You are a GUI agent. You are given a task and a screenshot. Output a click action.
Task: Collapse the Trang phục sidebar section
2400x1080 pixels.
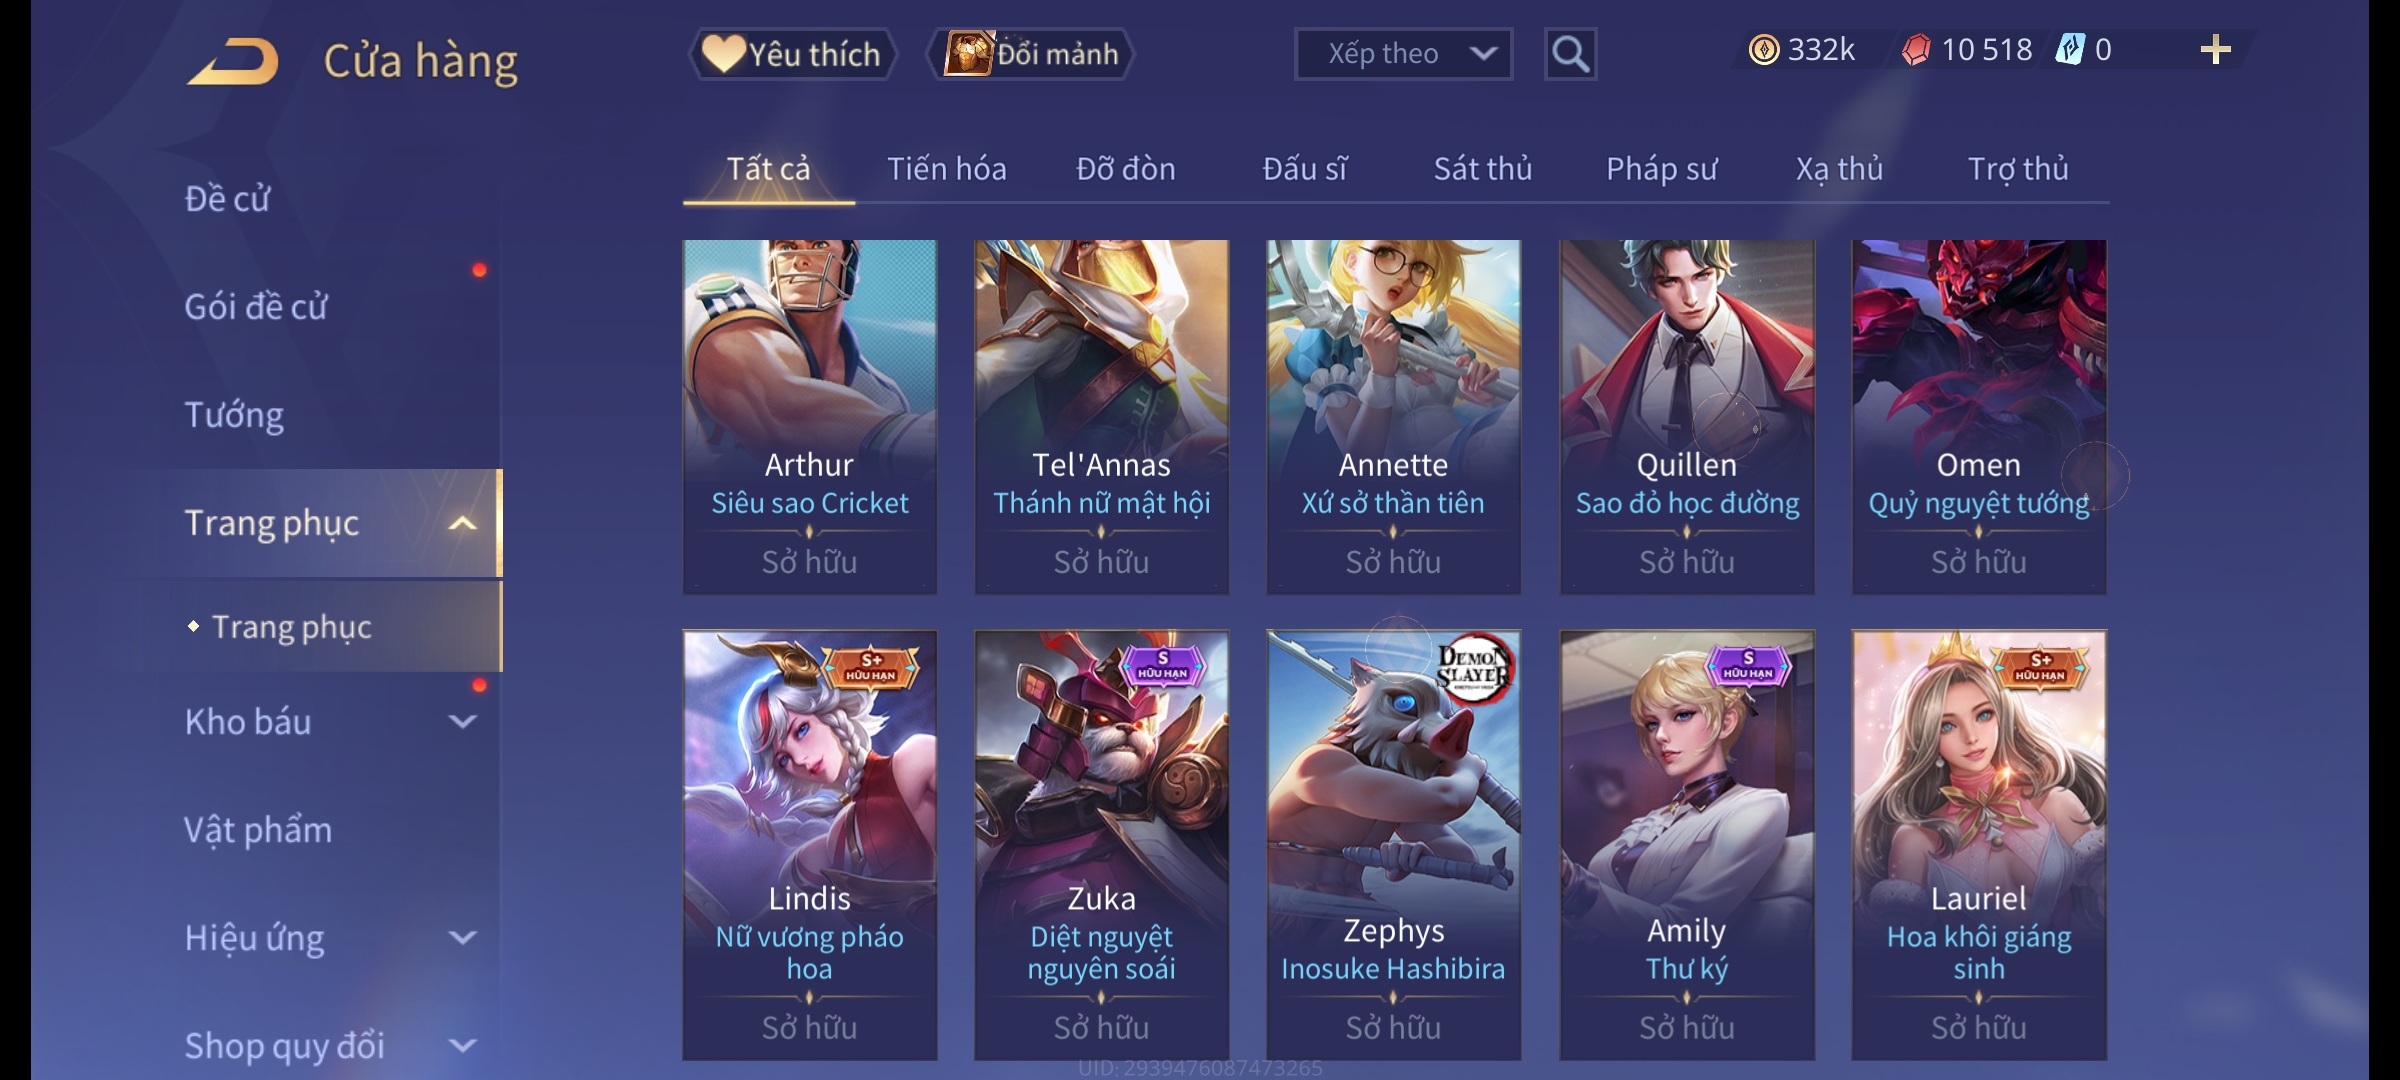[462, 523]
